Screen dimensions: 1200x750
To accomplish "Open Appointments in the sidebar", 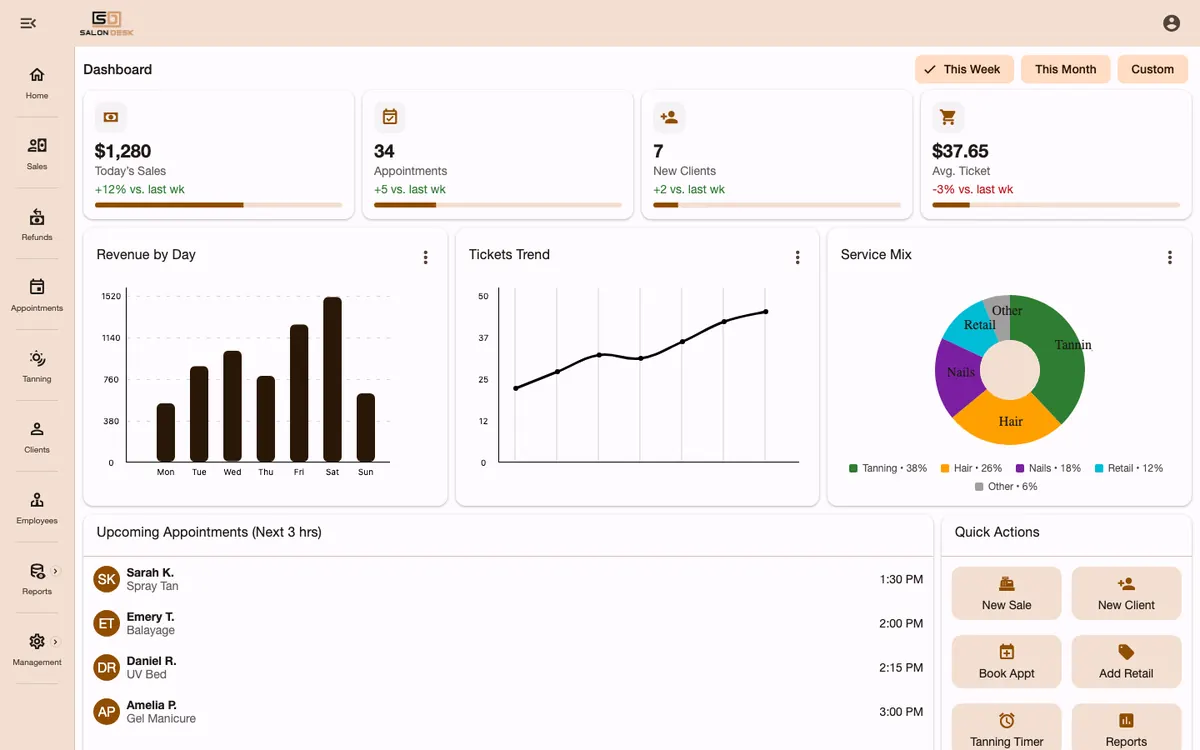I will [37, 295].
